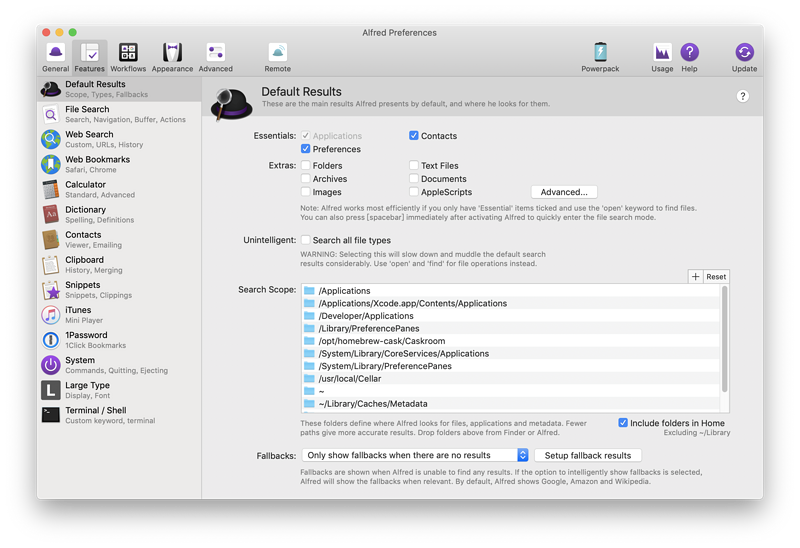Screen dimensions: 800x548
Task: Open Clipboard sidebar icon
Action: [51, 265]
